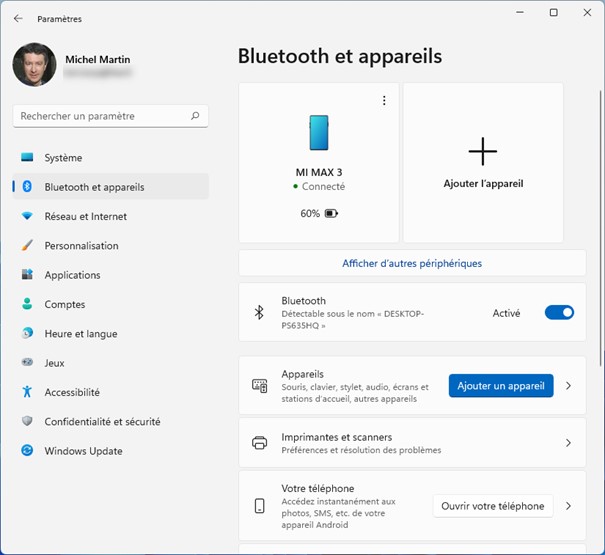Click Windows Update icon in sidebar
The width and height of the screenshot is (605, 555).
pyautogui.click(x=27, y=451)
